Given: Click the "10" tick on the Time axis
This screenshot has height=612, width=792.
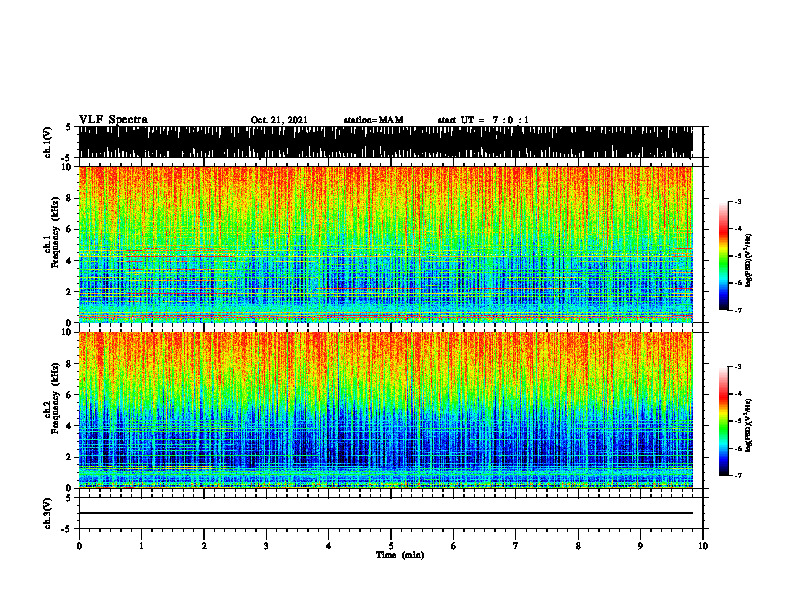Looking at the screenshot, I should (x=703, y=546).
